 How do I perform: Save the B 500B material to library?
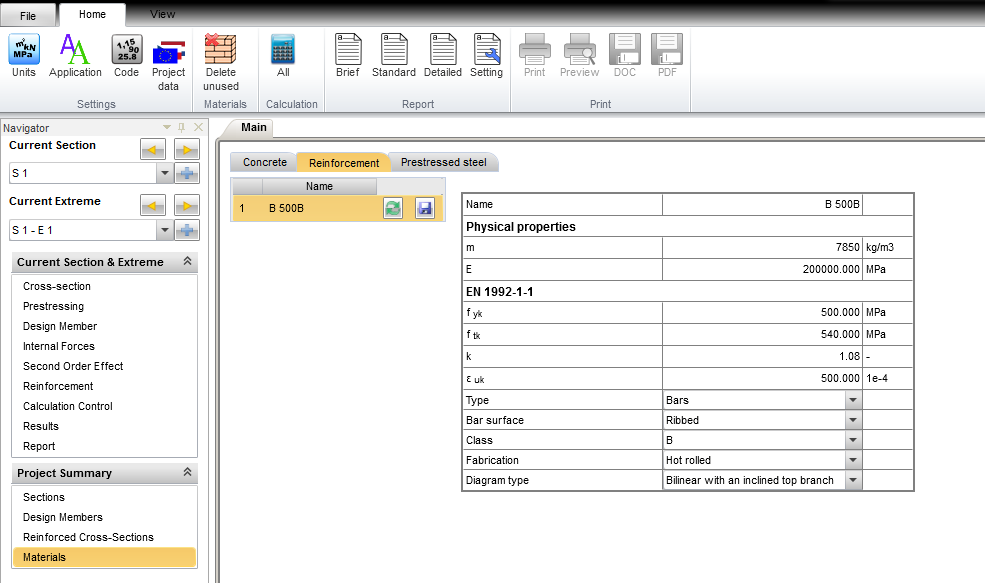(x=423, y=208)
